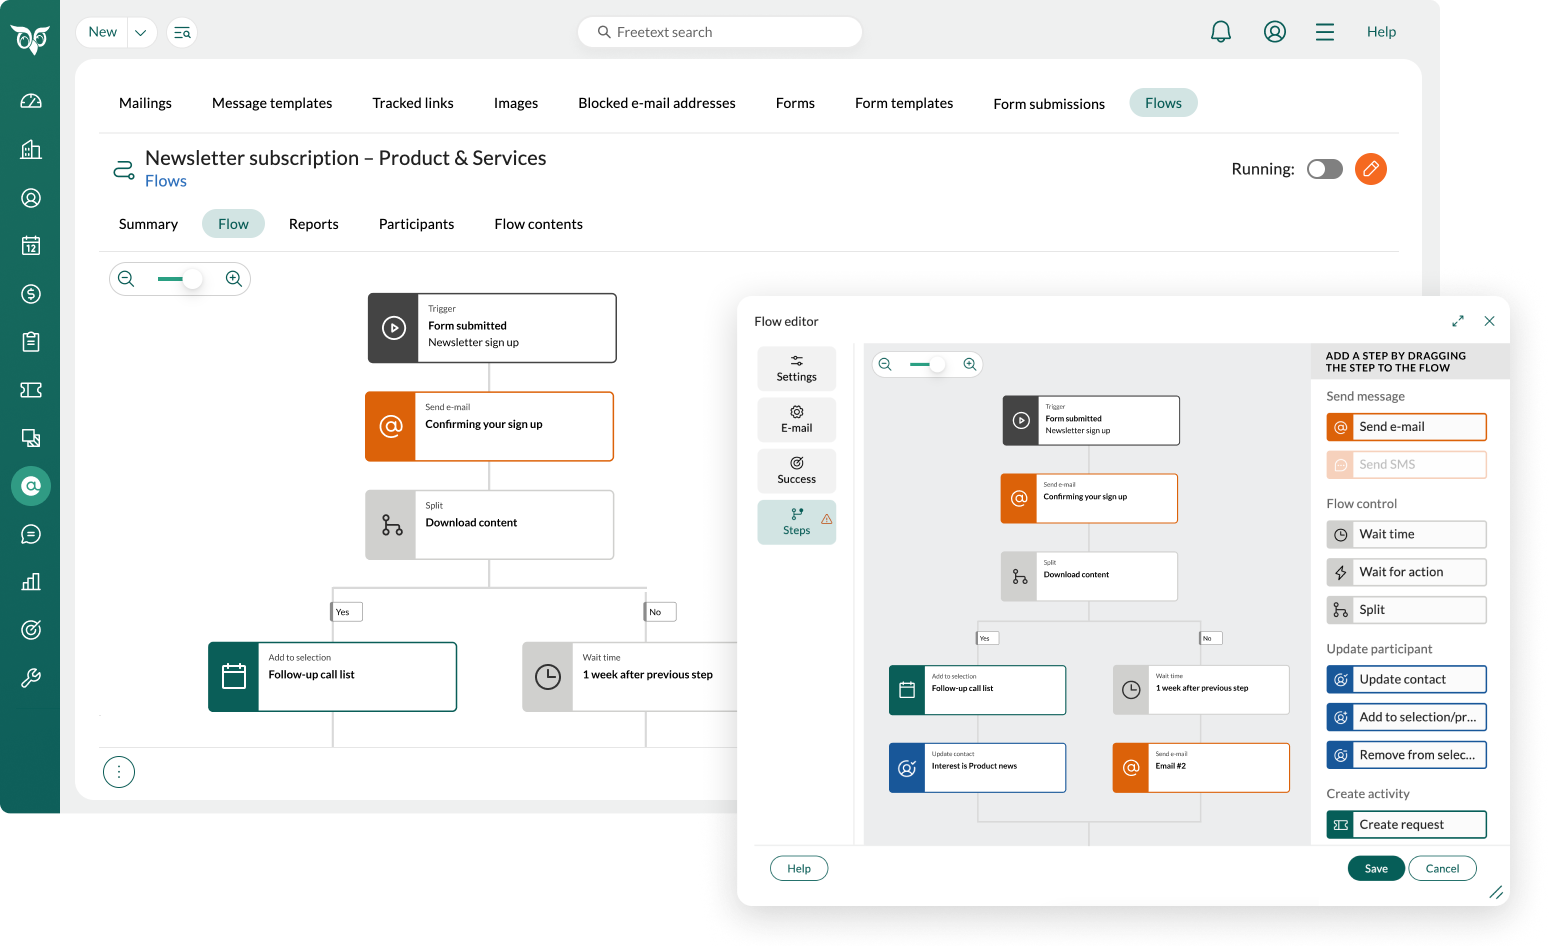This screenshot has height=946, width=1550.
Task: Click the notification bell icon
Action: pos(1220,32)
